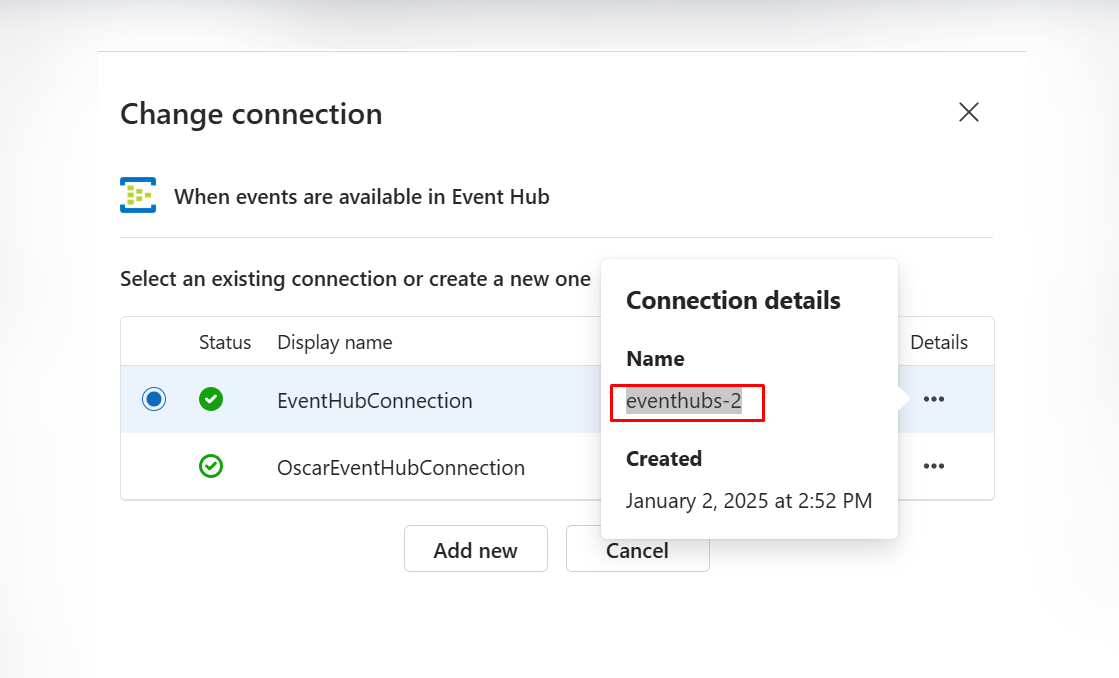Viewport: 1119px width, 678px height.
Task: Click the created date January 2, 2025
Action: [x=749, y=500]
